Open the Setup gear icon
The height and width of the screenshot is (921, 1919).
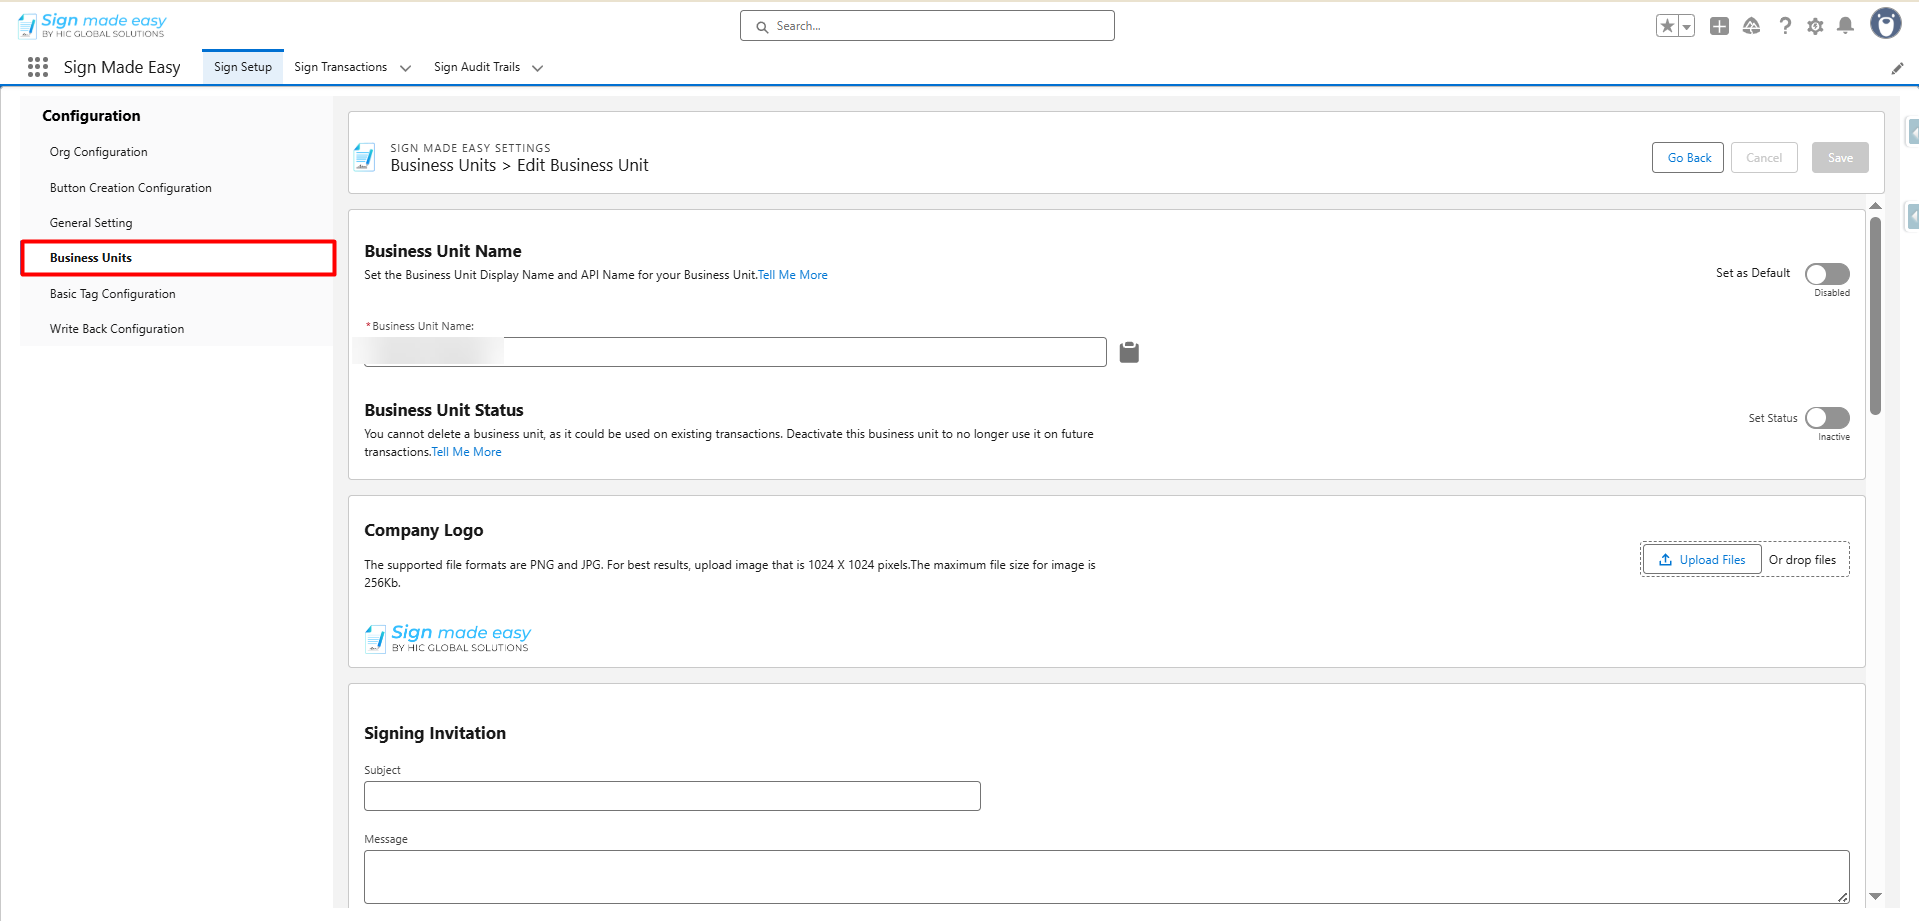(x=1815, y=26)
